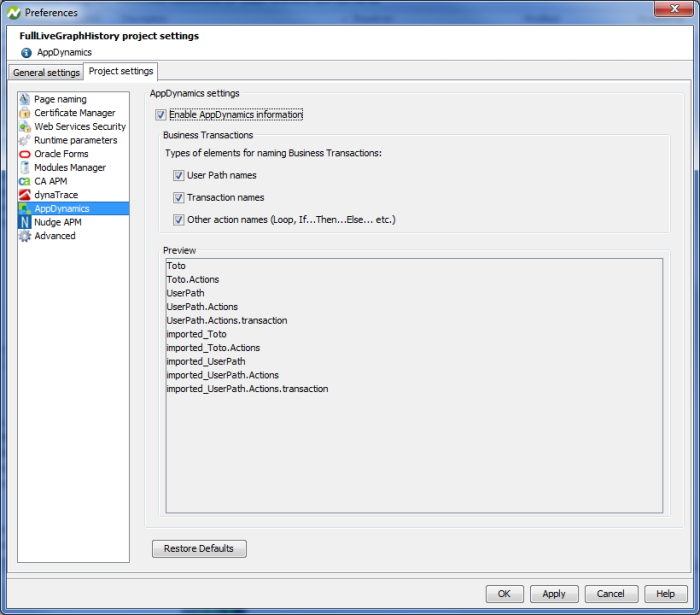Toggle the Transaction names checkbox
The width and height of the screenshot is (700, 615).
179,198
